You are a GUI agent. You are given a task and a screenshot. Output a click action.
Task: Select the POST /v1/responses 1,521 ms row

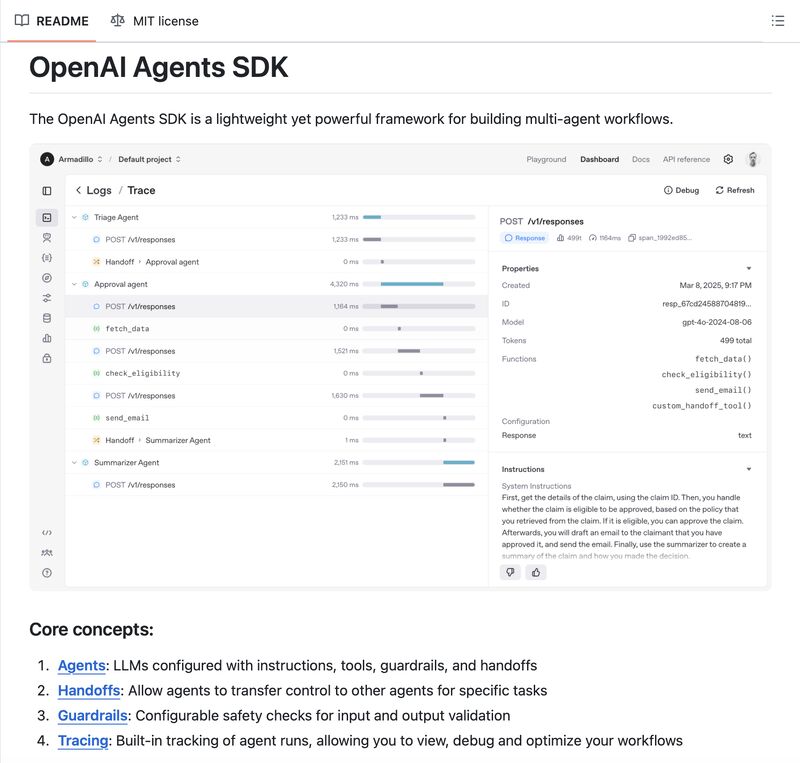[277, 351]
